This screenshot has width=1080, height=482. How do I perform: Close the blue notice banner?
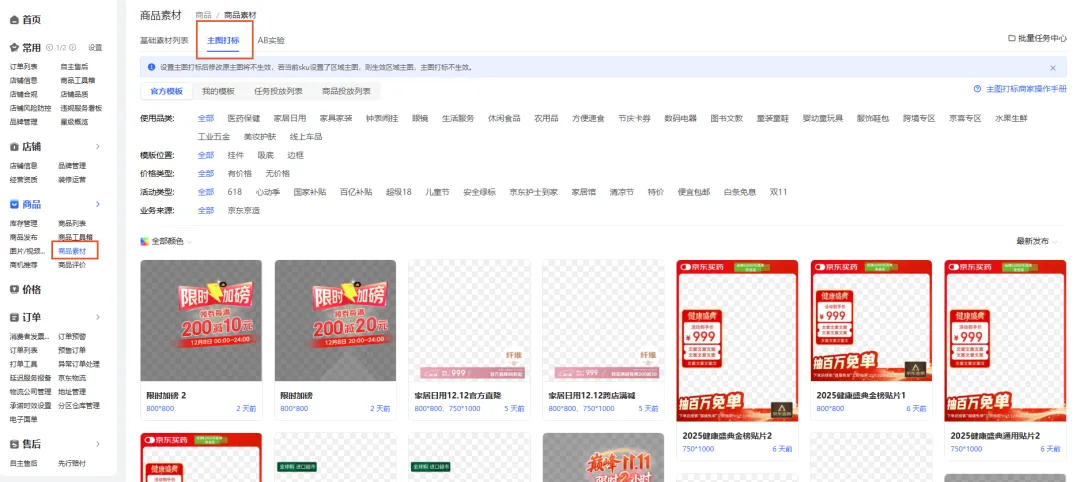coord(1052,67)
